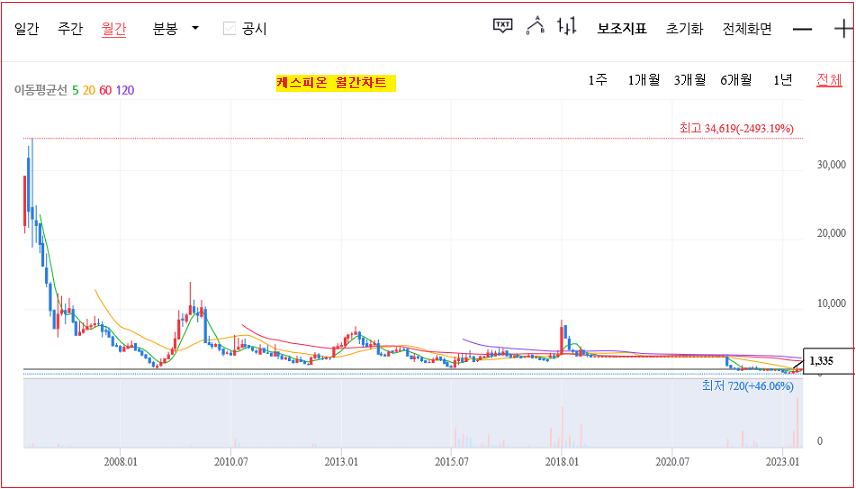Click the 20,000 price axis label
Image resolution: width=856 pixels, height=489 pixels.
tap(829, 234)
